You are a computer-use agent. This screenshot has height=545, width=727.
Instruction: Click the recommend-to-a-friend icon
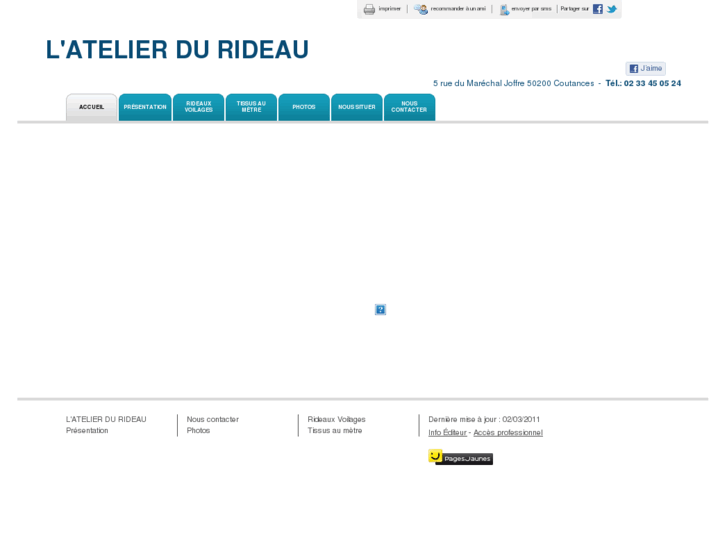421,9
